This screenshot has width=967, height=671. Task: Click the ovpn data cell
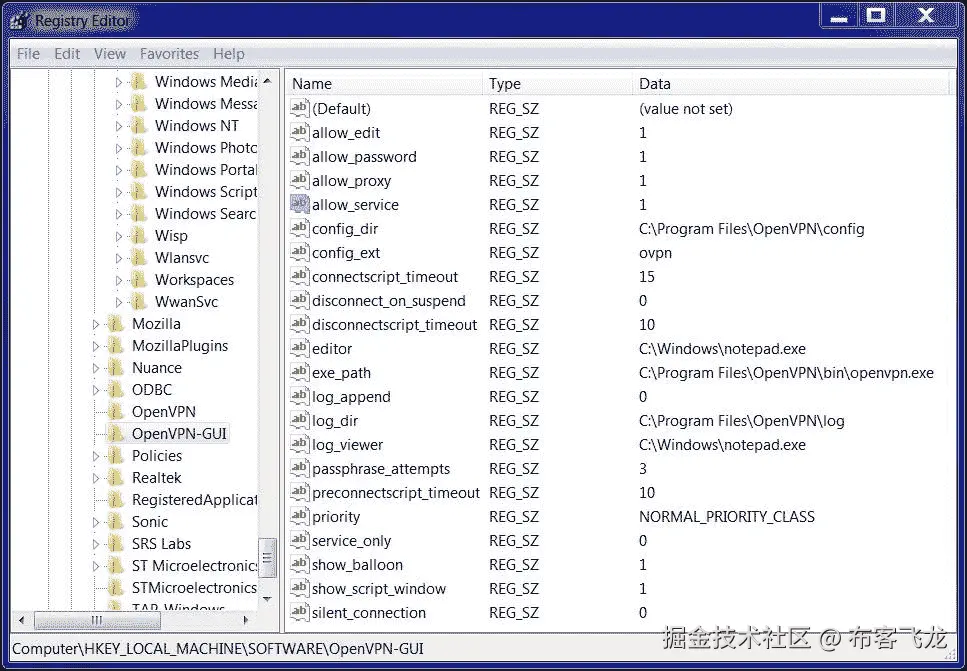pos(656,252)
